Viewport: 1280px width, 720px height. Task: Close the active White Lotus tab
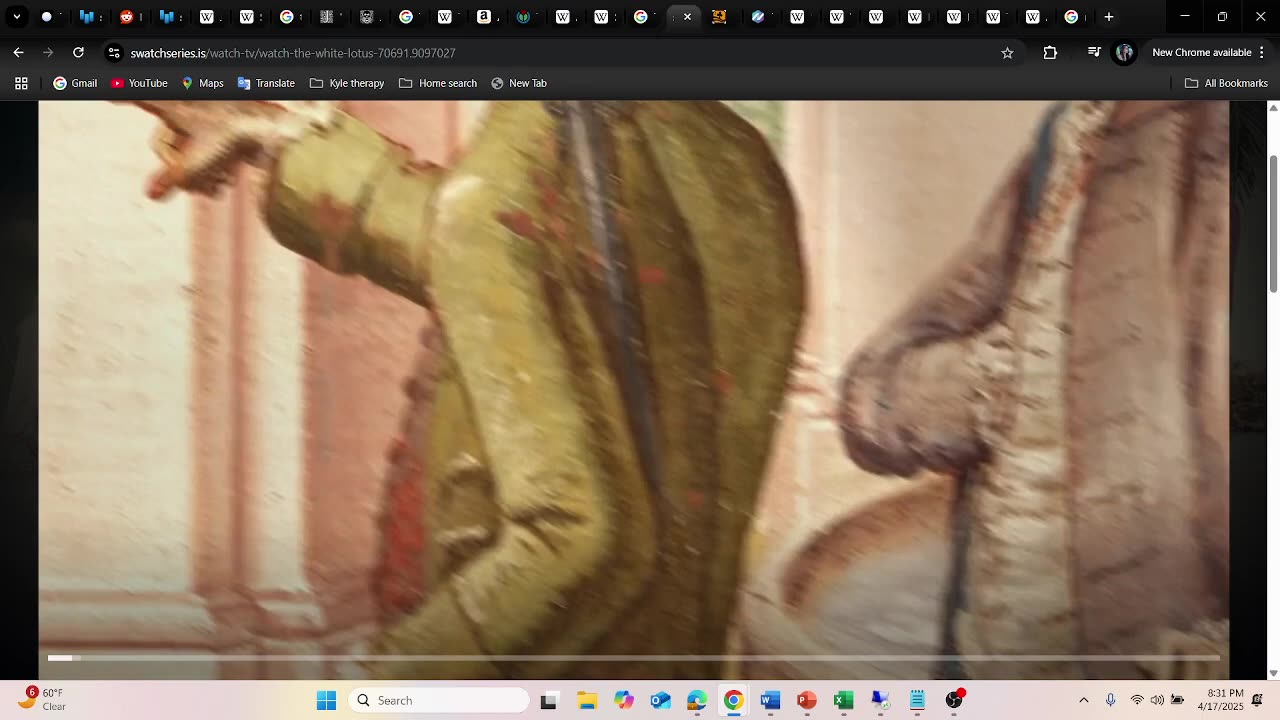pyautogui.click(x=687, y=17)
